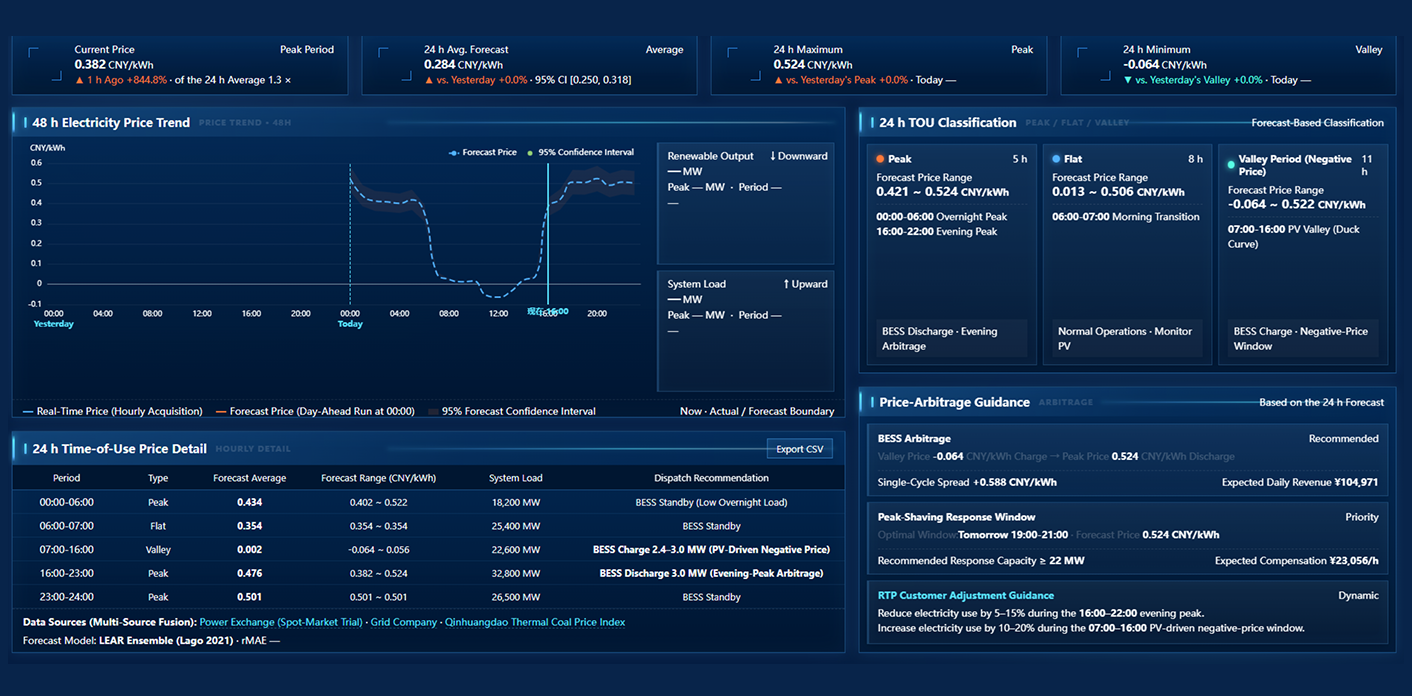The width and height of the screenshot is (1412, 696).
Task: Click the Forecast-Based Classification label
Action: click(x=1318, y=123)
